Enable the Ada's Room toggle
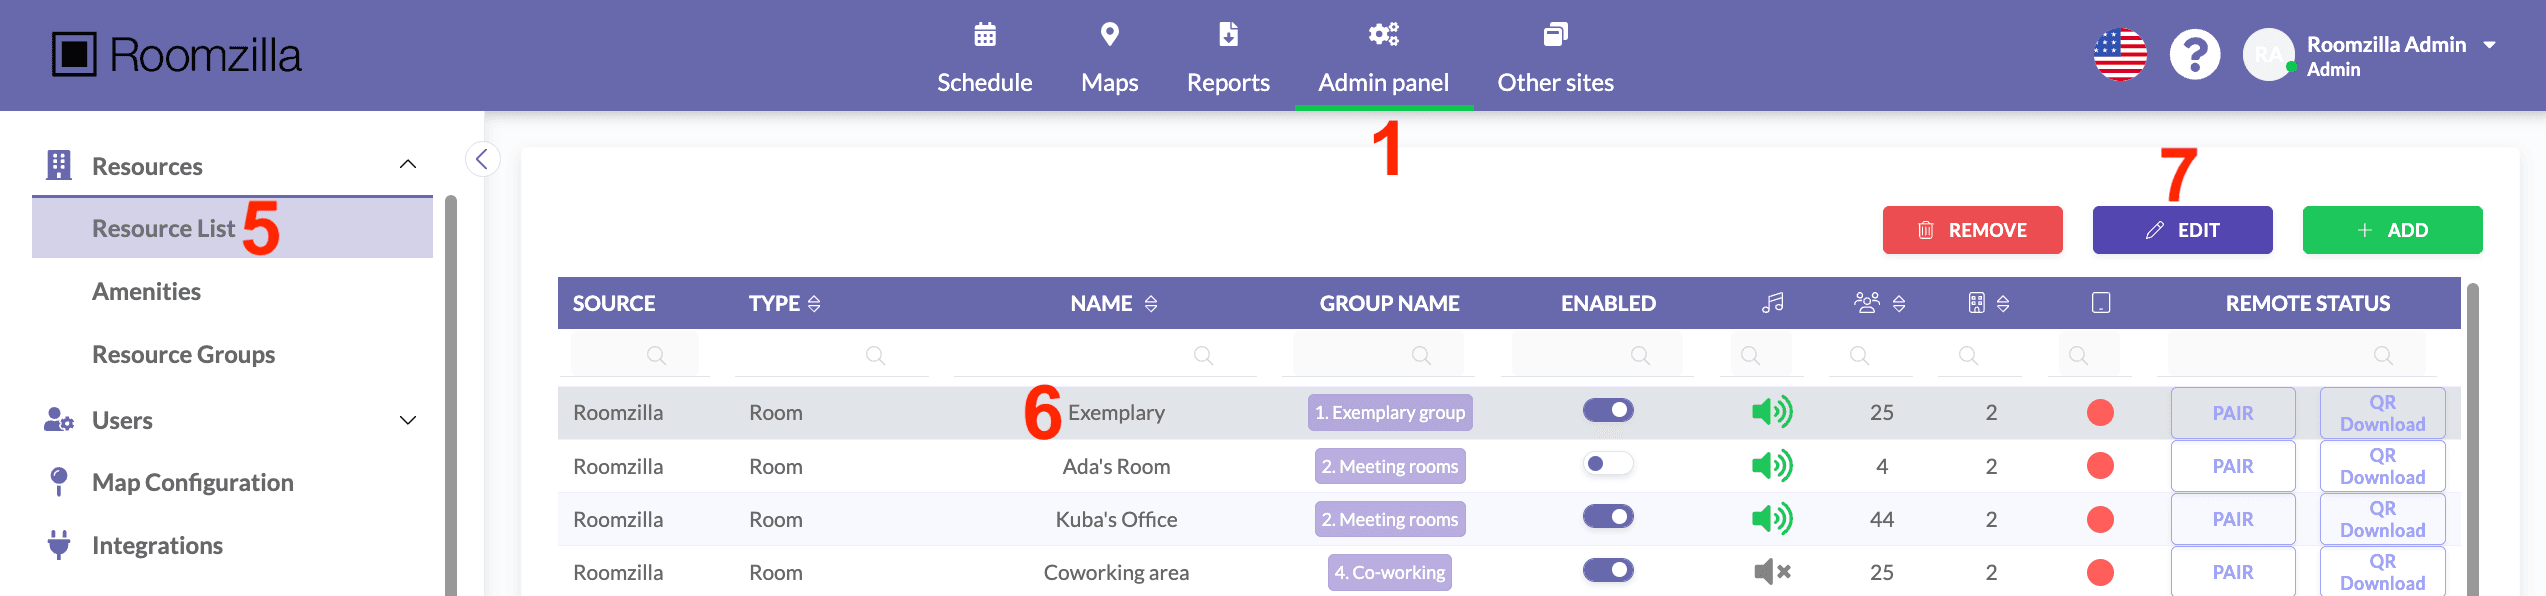This screenshot has width=2546, height=596. [x=1608, y=464]
